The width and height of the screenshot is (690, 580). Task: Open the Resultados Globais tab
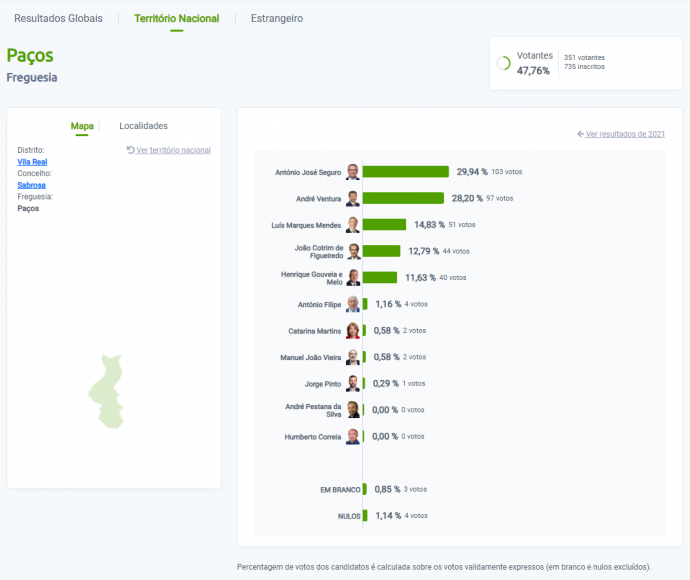coord(58,19)
